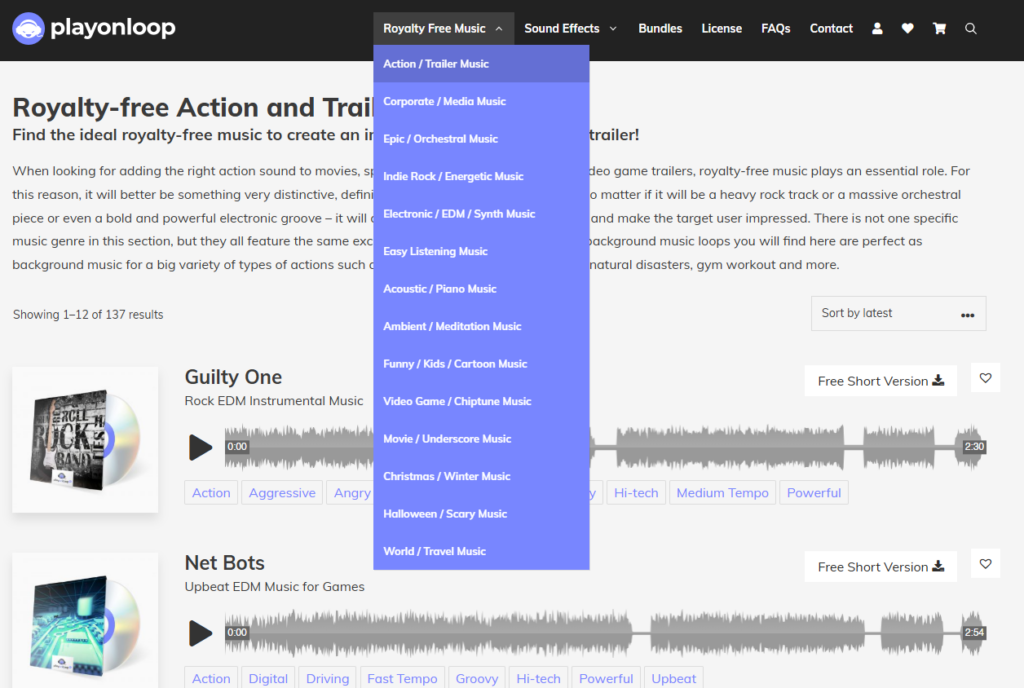Open the shopping cart icon
Image resolution: width=1024 pixels, height=688 pixels.
coord(939,29)
